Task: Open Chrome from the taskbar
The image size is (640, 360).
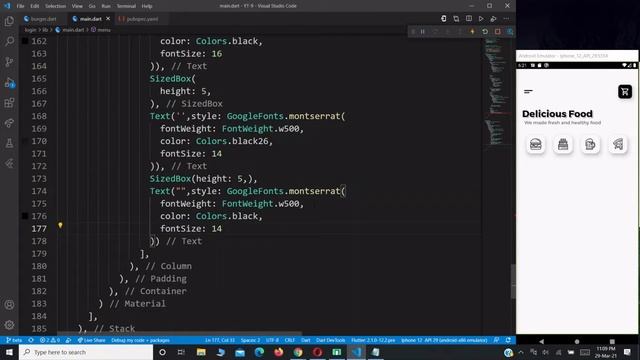Action: coord(298,352)
